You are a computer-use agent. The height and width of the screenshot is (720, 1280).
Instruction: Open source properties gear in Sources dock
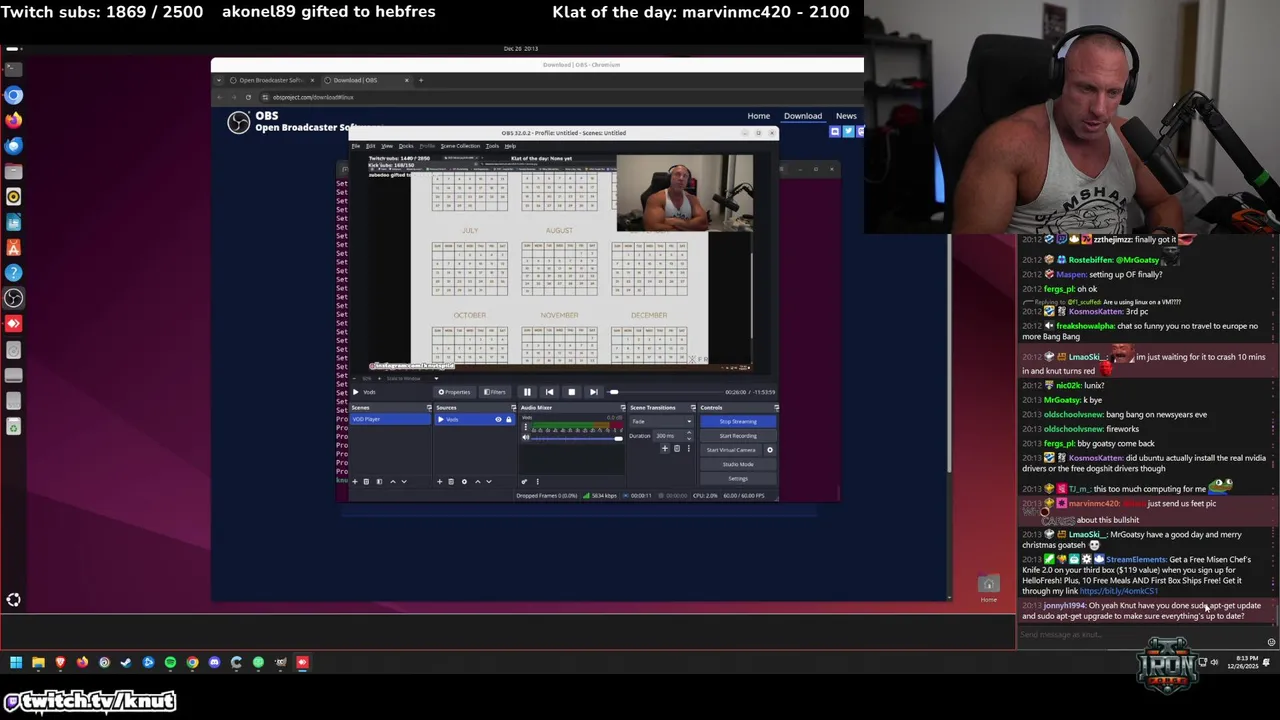pos(464,482)
